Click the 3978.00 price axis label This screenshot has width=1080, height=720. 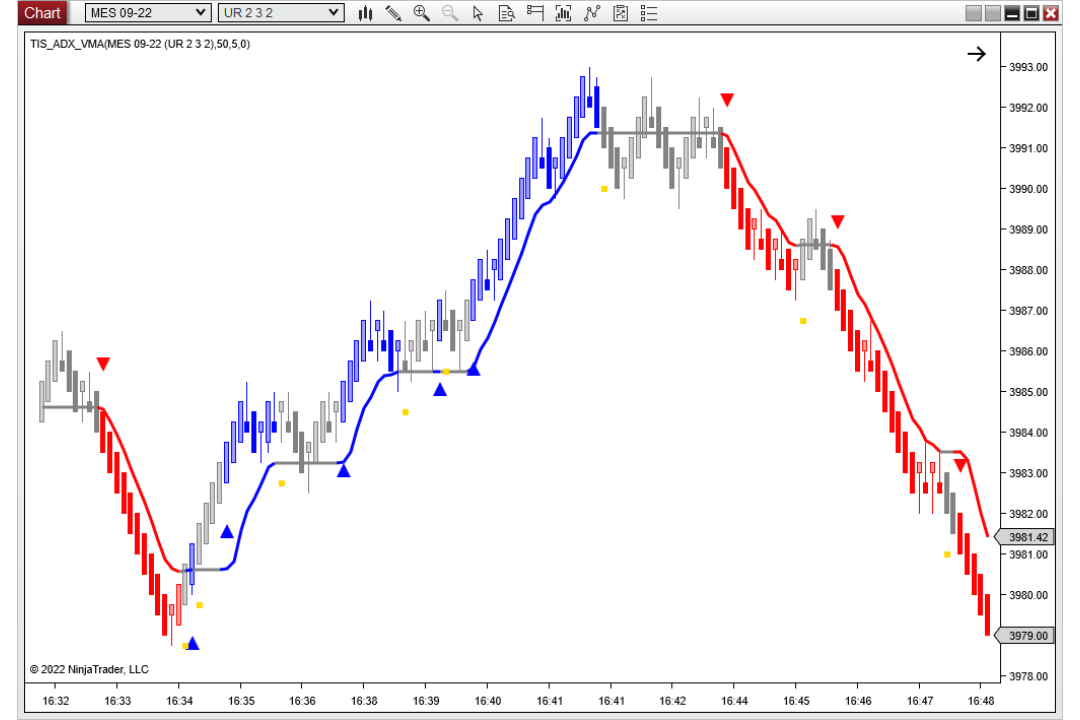[1028, 677]
